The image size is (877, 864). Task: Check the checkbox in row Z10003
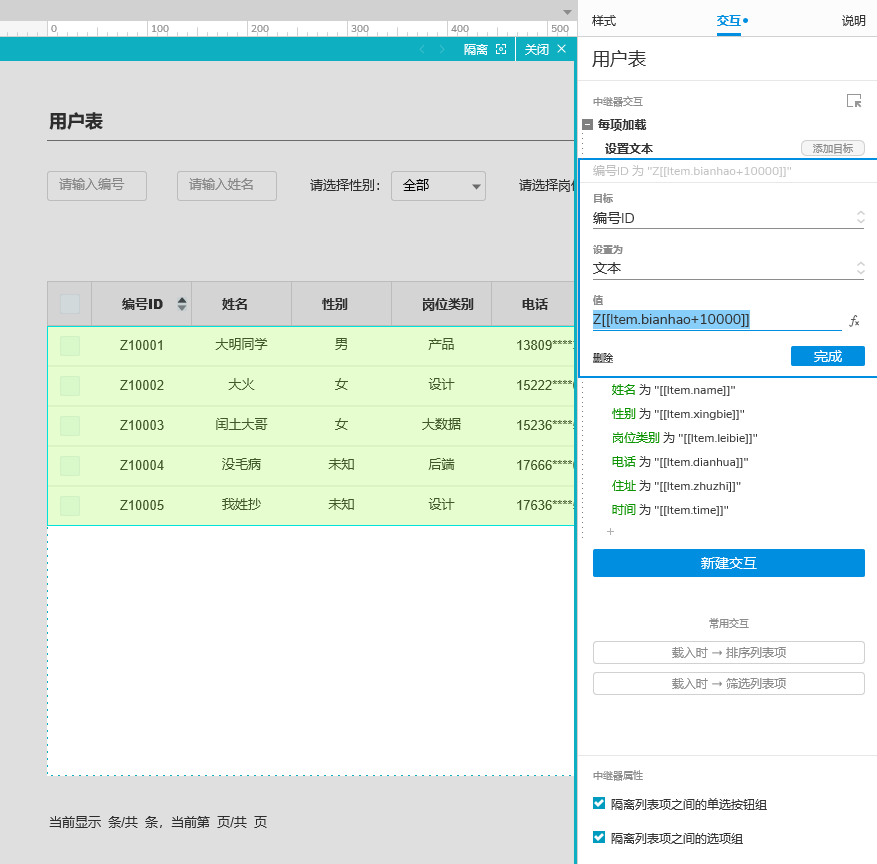point(70,426)
